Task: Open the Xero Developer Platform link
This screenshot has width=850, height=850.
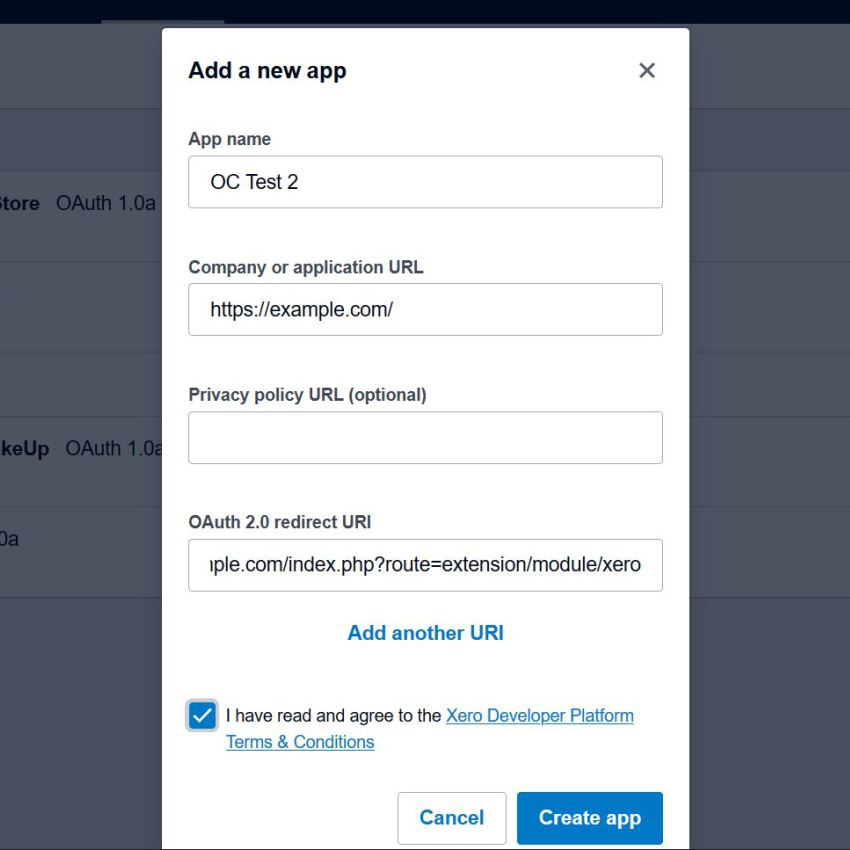Action: point(539,716)
